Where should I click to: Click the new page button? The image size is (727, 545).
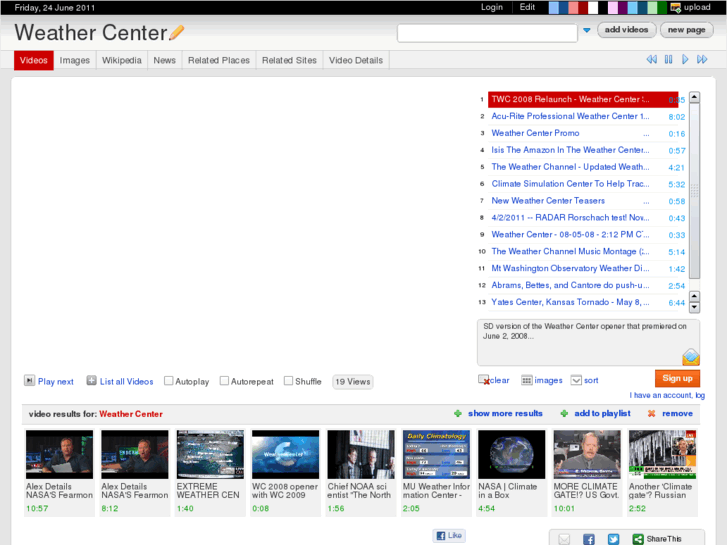[687, 30]
